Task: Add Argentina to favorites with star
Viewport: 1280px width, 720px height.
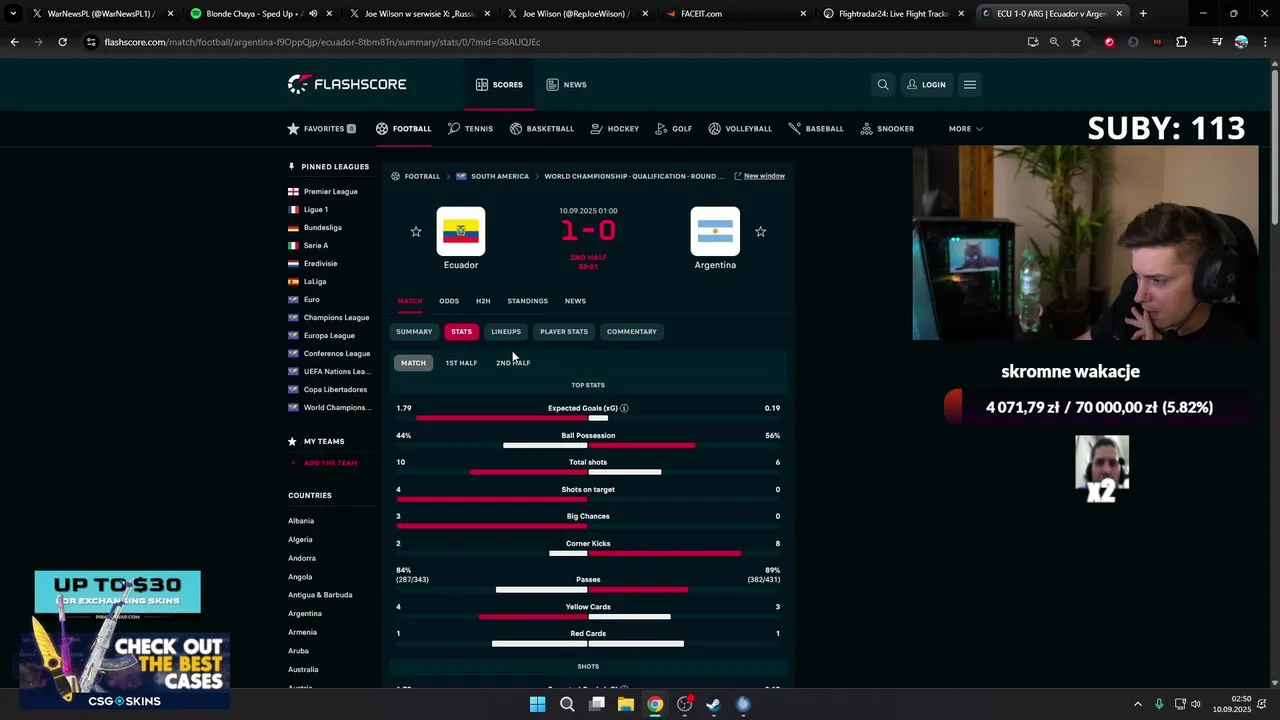Action: pos(760,231)
